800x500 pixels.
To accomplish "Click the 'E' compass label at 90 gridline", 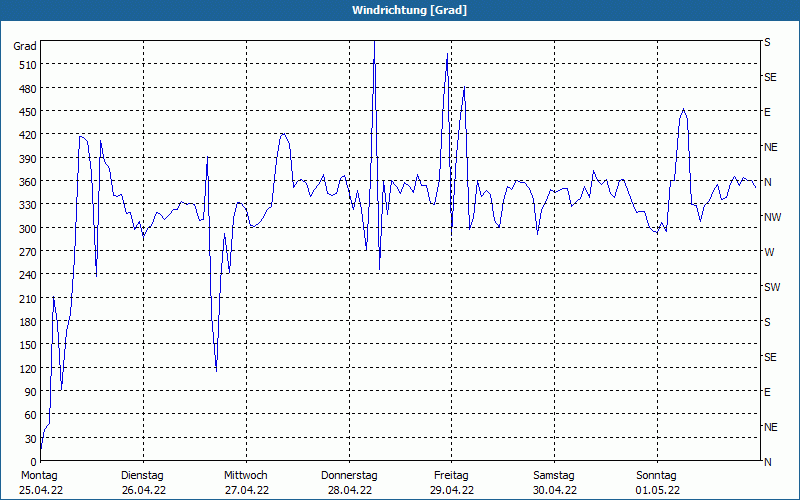I will [x=767, y=392].
